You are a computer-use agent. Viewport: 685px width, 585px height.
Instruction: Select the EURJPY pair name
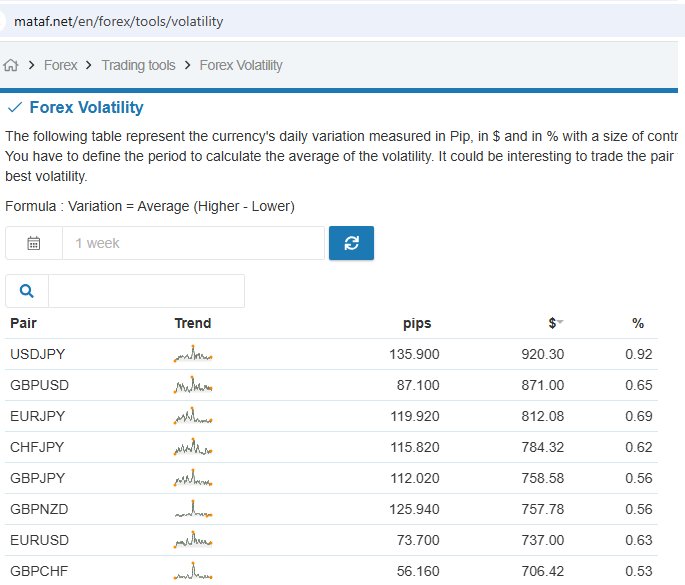click(x=38, y=416)
